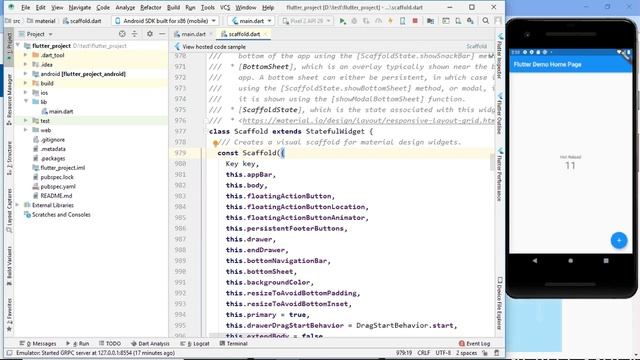Viewport: 640px width, 360px height.
Task: Open Project panel settings gear
Action: click(150, 34)
